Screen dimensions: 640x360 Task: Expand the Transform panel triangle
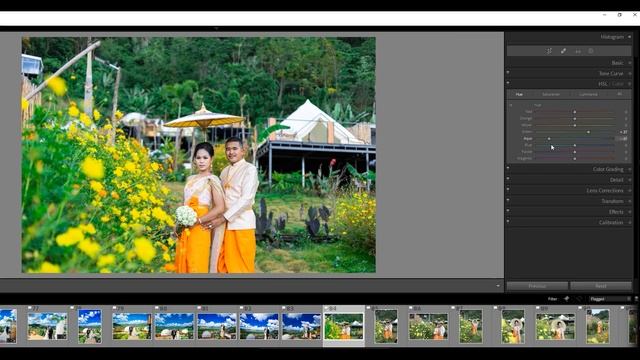(630, 201)
